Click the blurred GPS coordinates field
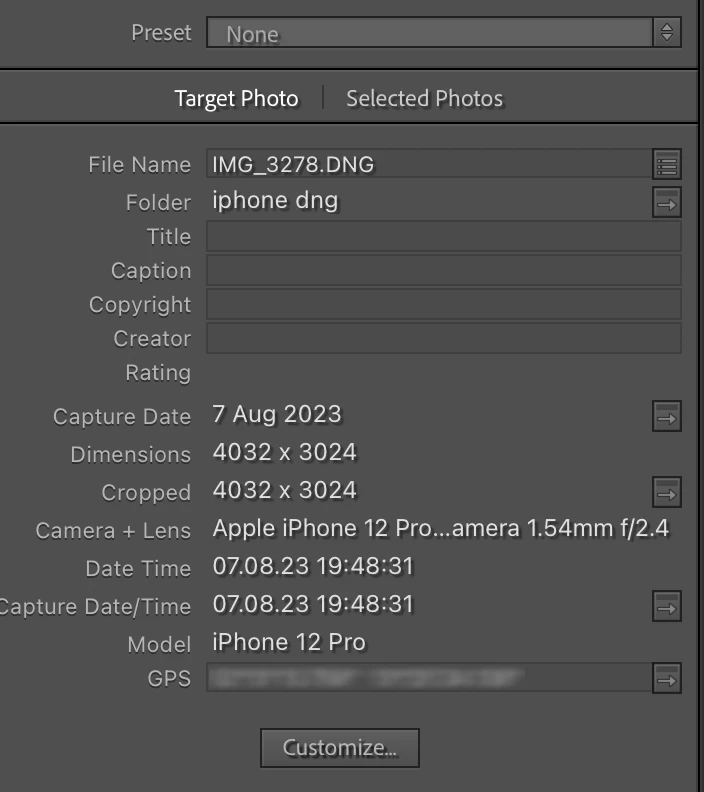Viewport: 704px width, 792px height. click(428, 680)
